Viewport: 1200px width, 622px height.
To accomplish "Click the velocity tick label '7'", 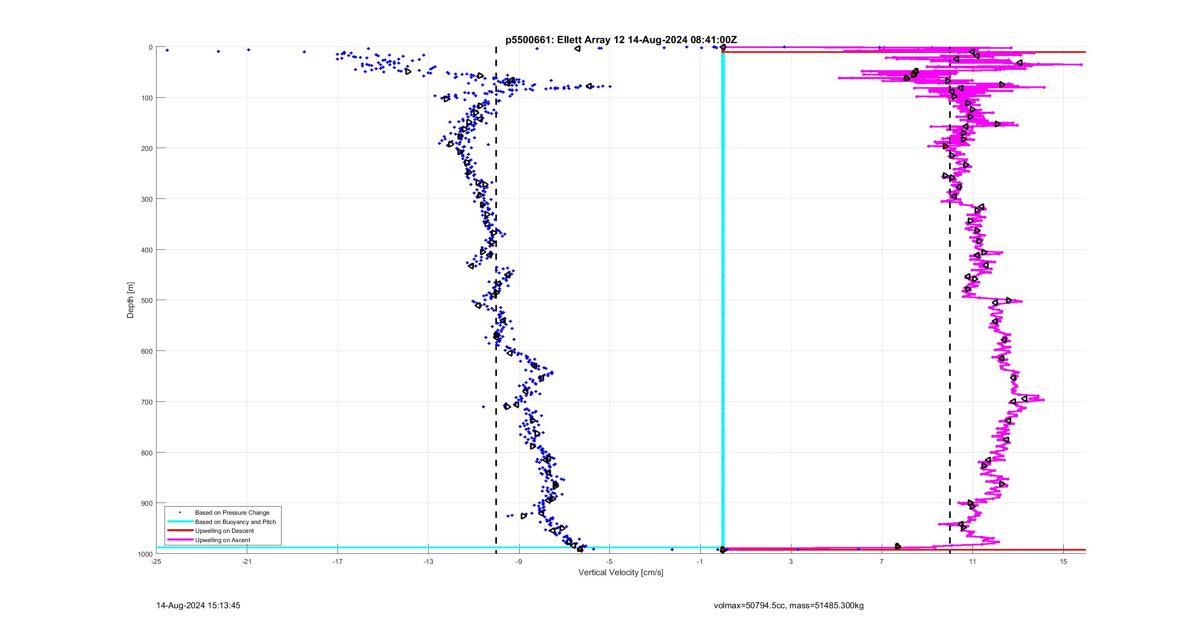I will coord(882,562).
